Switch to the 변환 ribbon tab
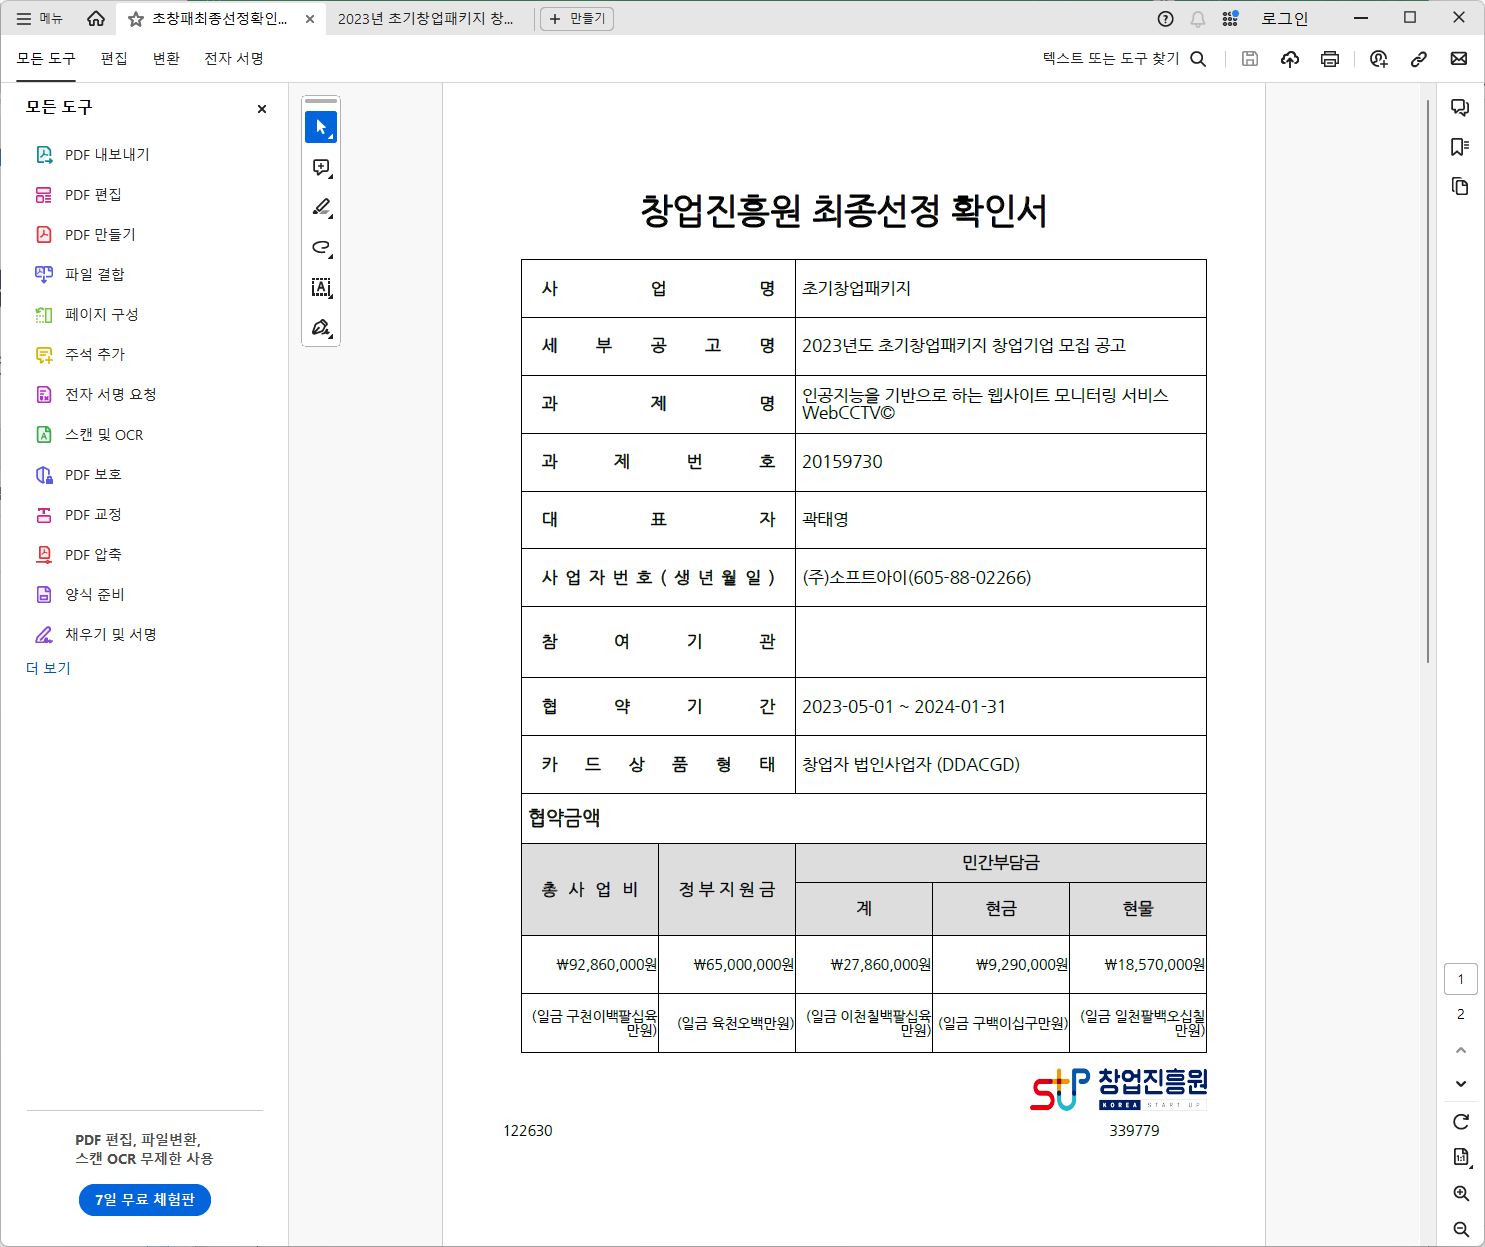1485x1247 pixels. [x=166, y=58]
